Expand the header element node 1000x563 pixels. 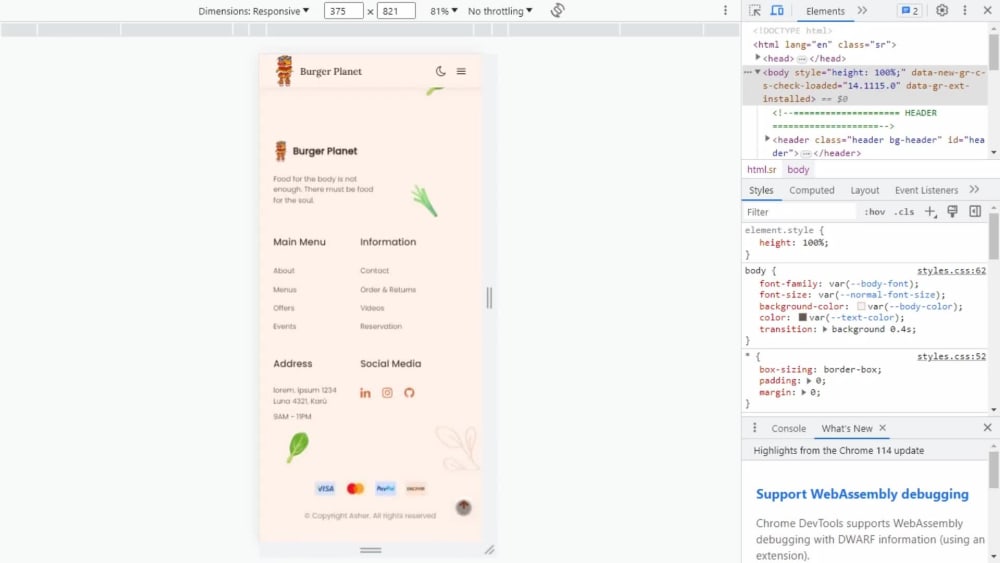coord(767,139)
